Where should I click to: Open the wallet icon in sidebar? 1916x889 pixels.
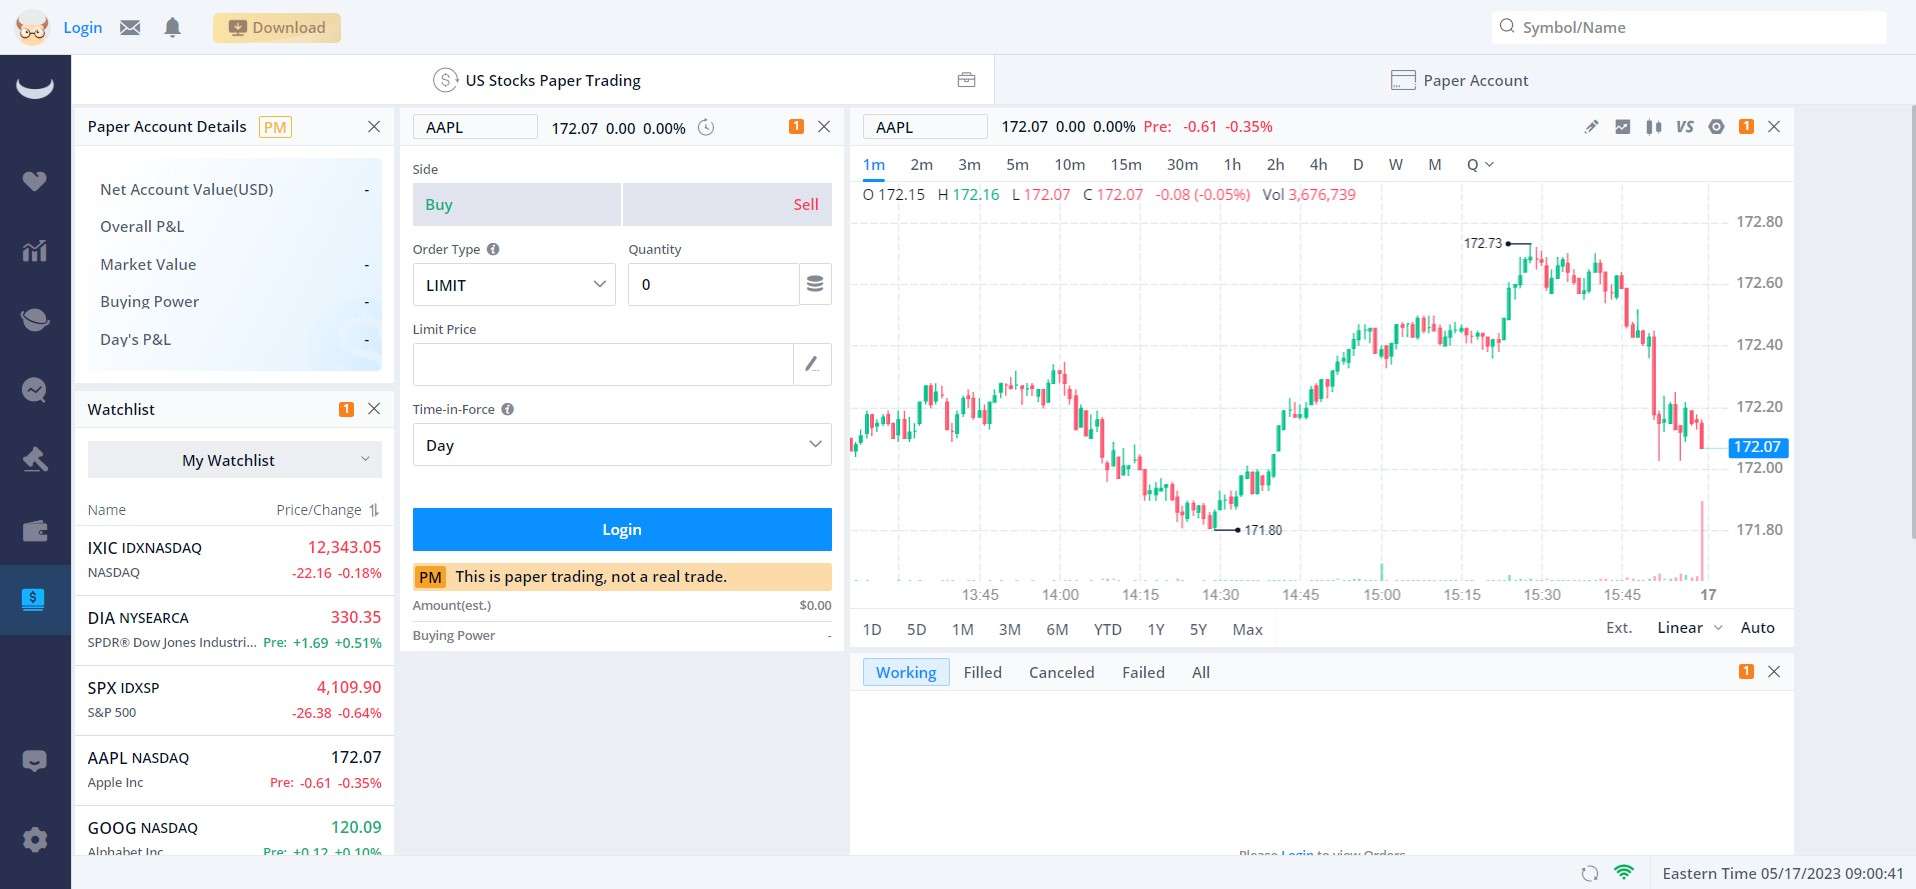coord(35,530)
